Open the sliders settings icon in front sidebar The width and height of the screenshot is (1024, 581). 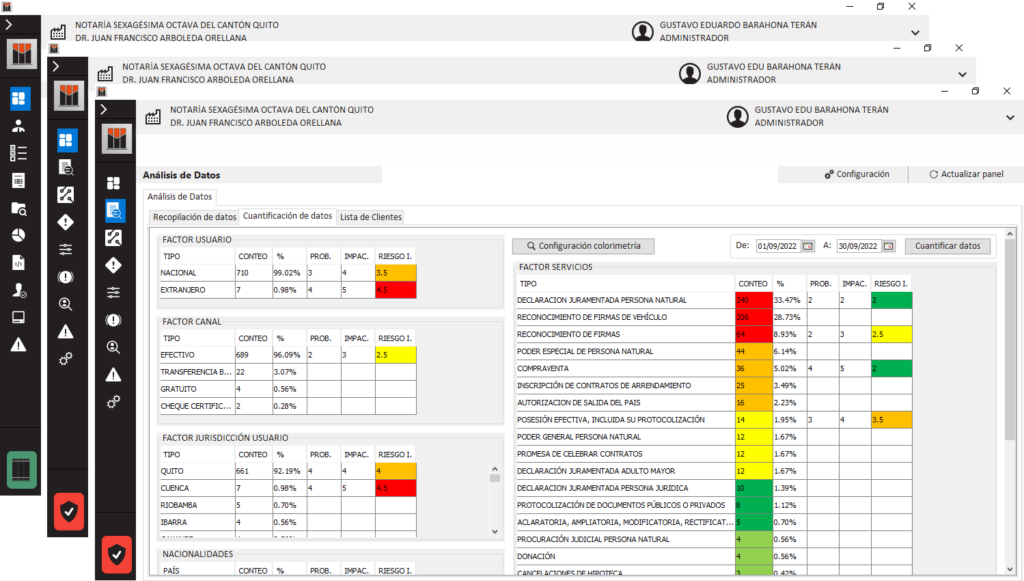(114, 291)
